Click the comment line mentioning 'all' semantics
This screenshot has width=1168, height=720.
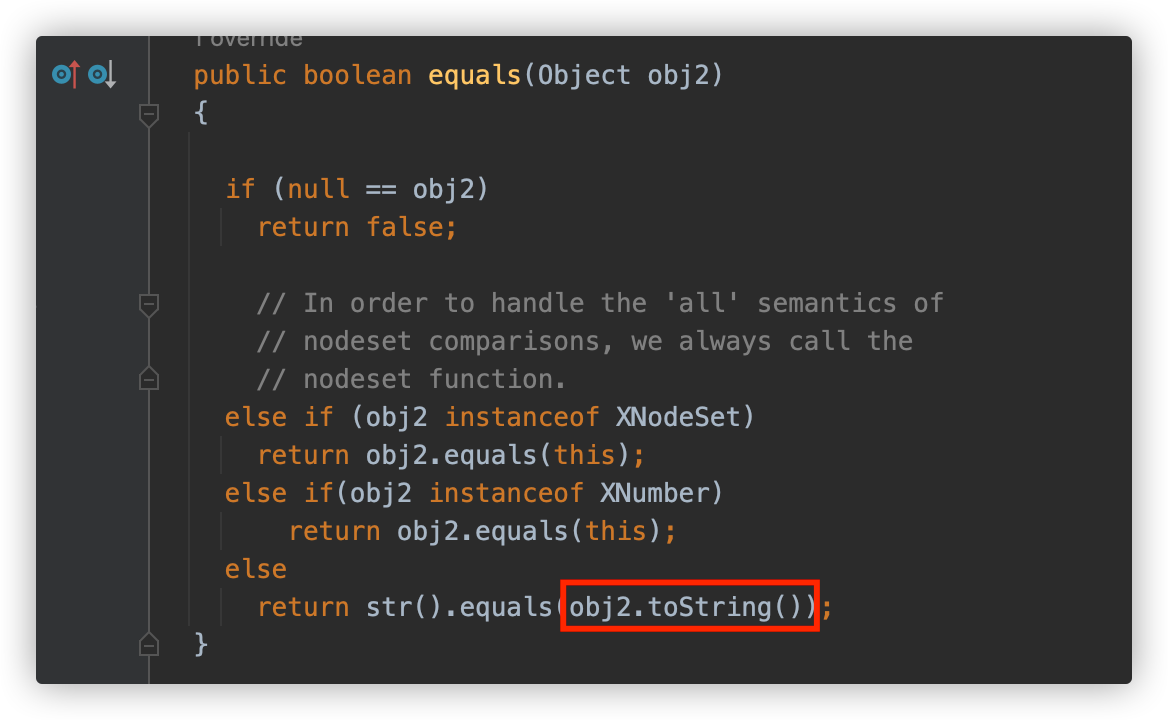[x=600, y=303]
